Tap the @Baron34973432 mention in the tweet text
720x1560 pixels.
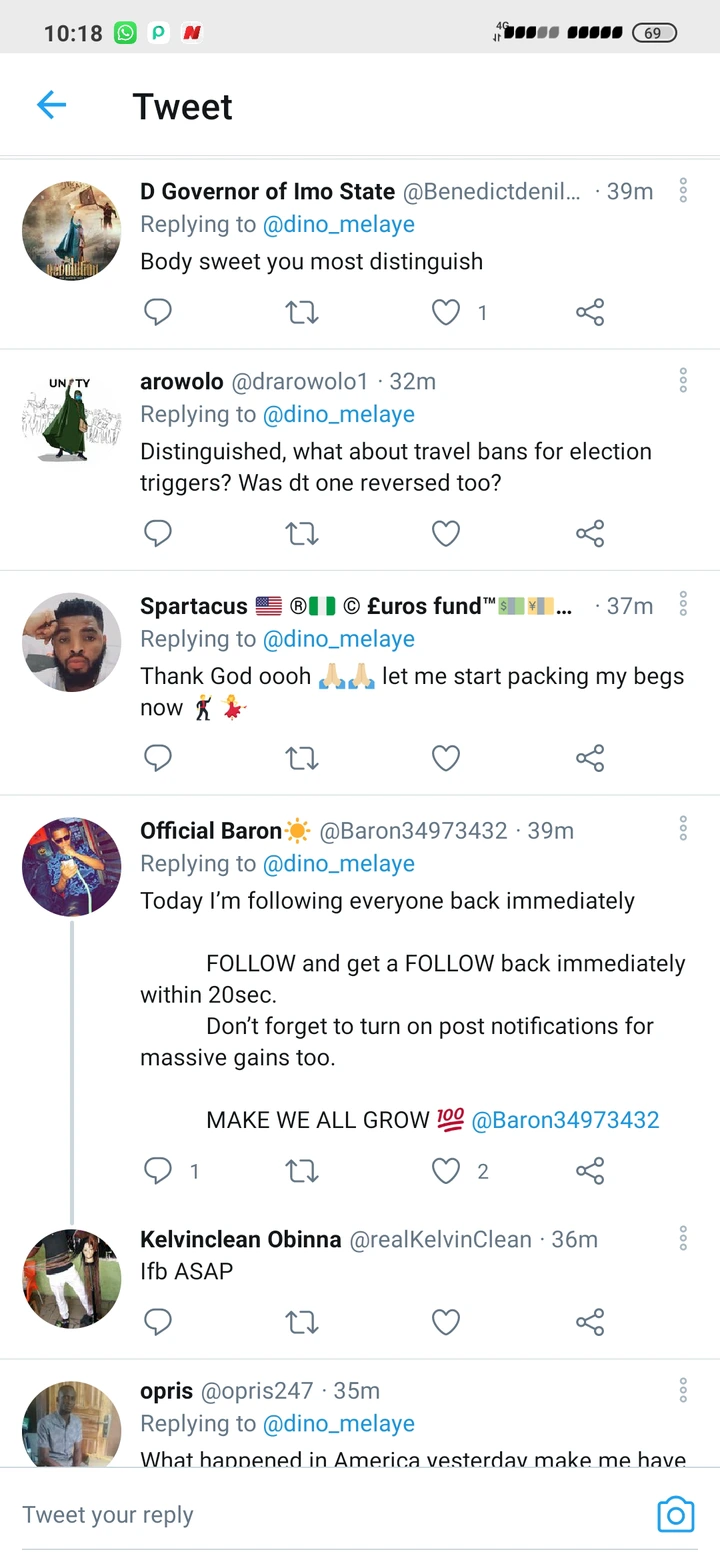pyautogui.click(x=565, y=1120)
